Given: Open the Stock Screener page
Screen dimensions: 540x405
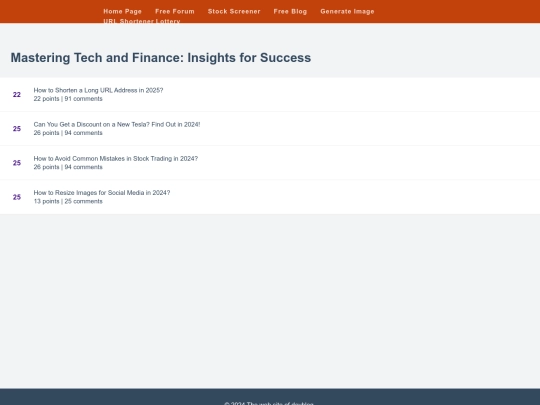Looking at the screenshot, I should pyautogui.click(x=234, y=11).
